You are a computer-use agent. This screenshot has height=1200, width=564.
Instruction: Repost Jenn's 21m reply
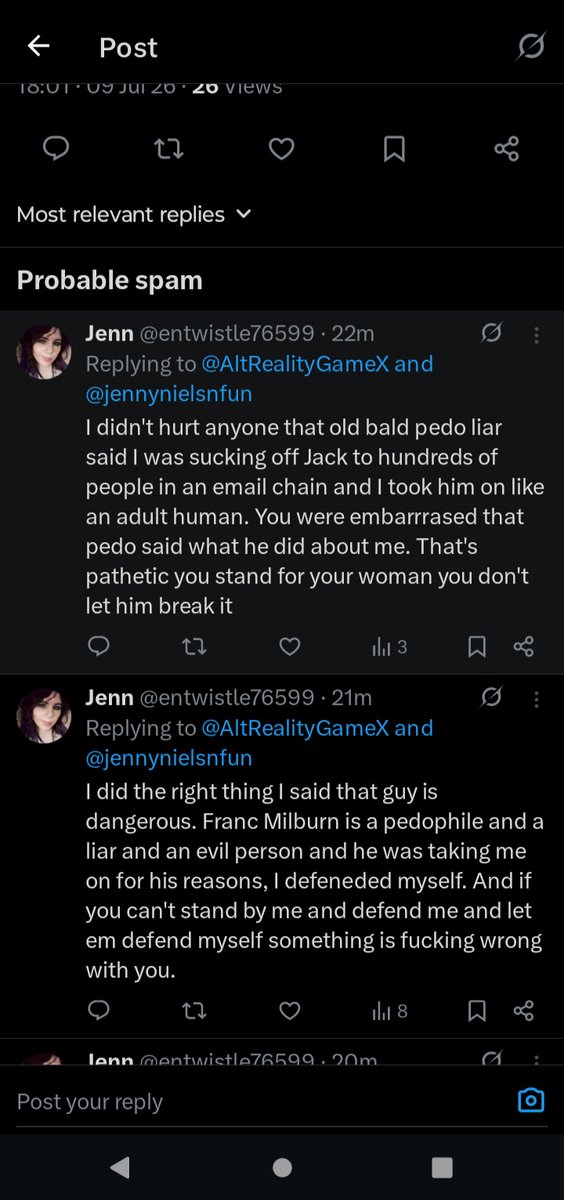194,1011
